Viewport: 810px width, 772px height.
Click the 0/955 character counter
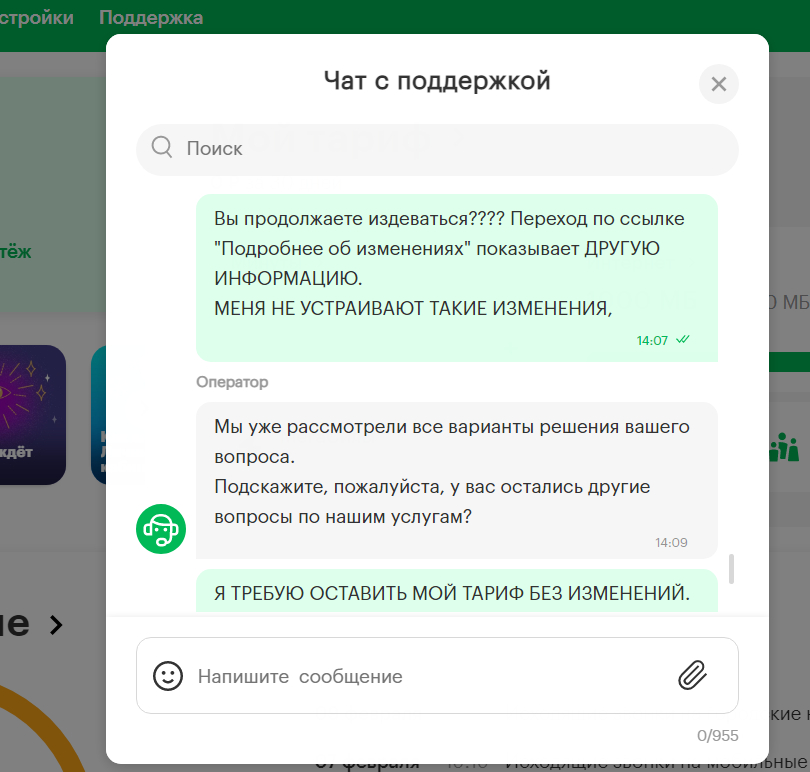tap(718, 735)
